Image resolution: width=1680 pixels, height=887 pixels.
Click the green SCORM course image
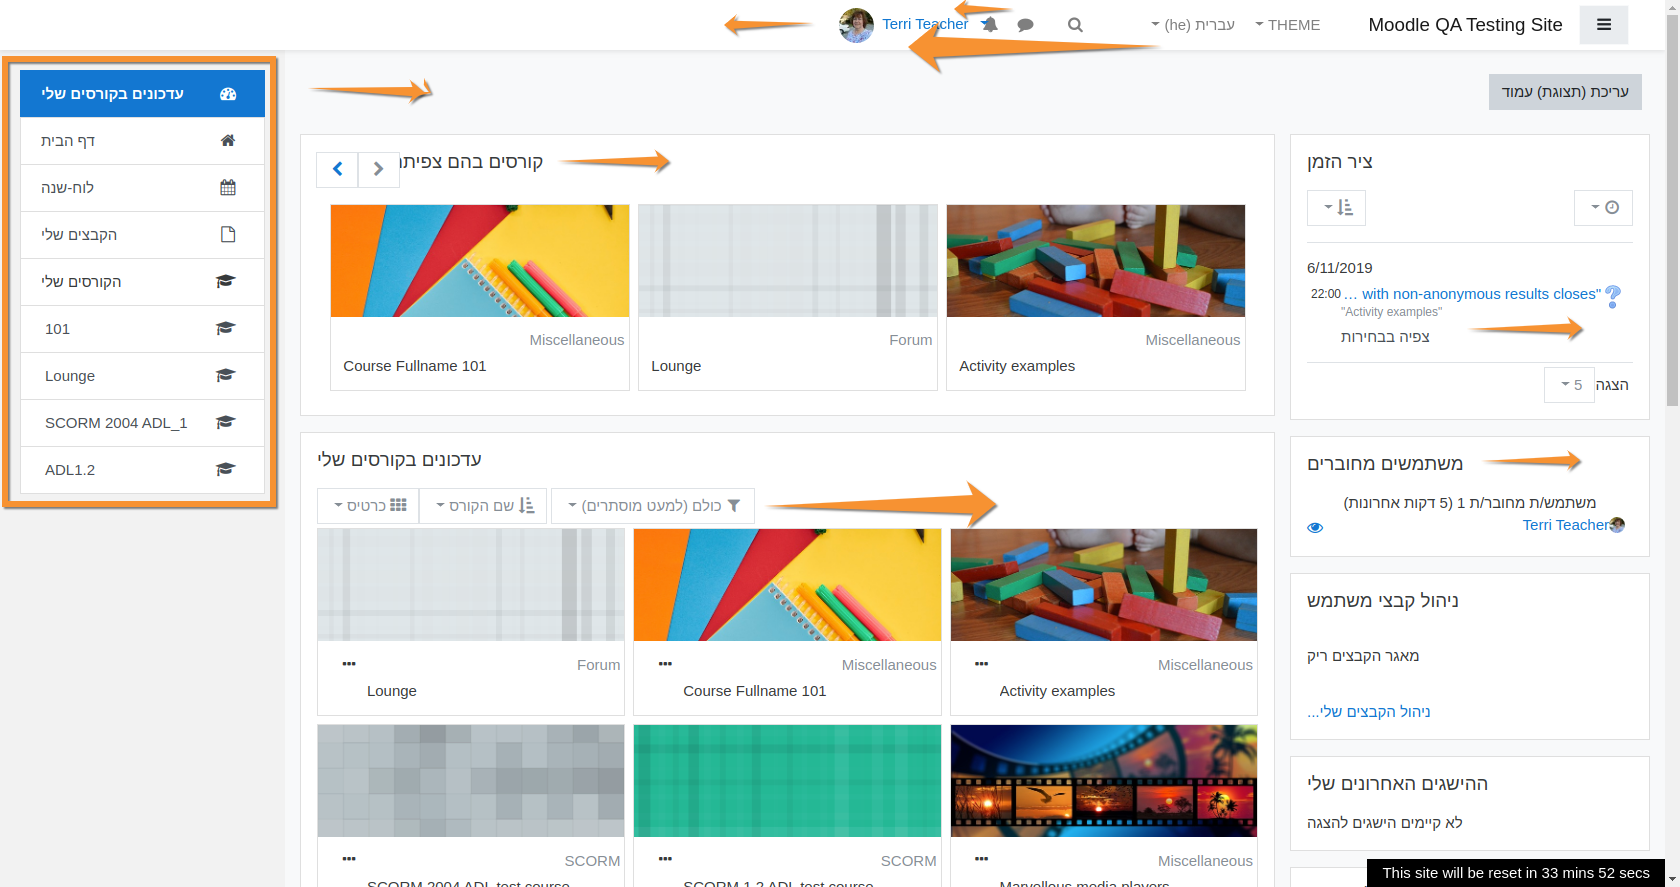(788, 781)
